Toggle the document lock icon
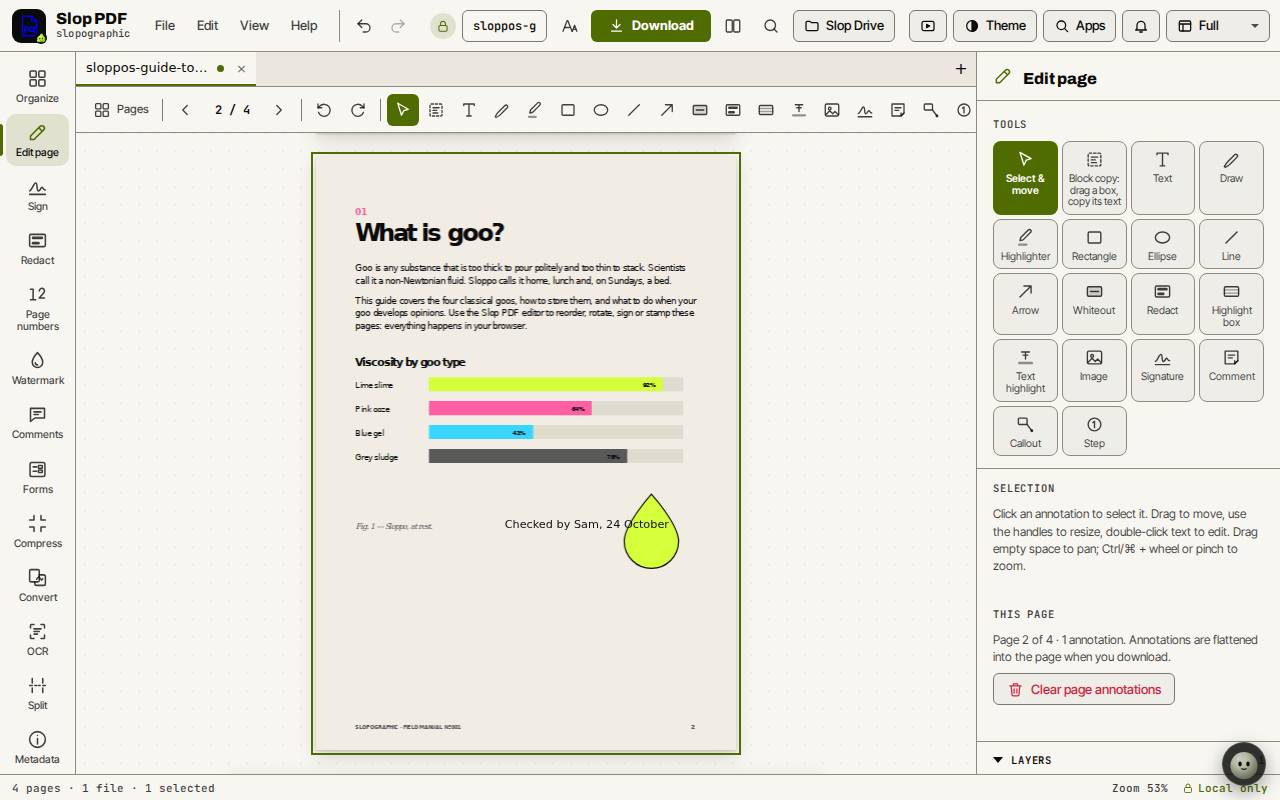This screenshot has height=800, width=1280. pos(443,26)
